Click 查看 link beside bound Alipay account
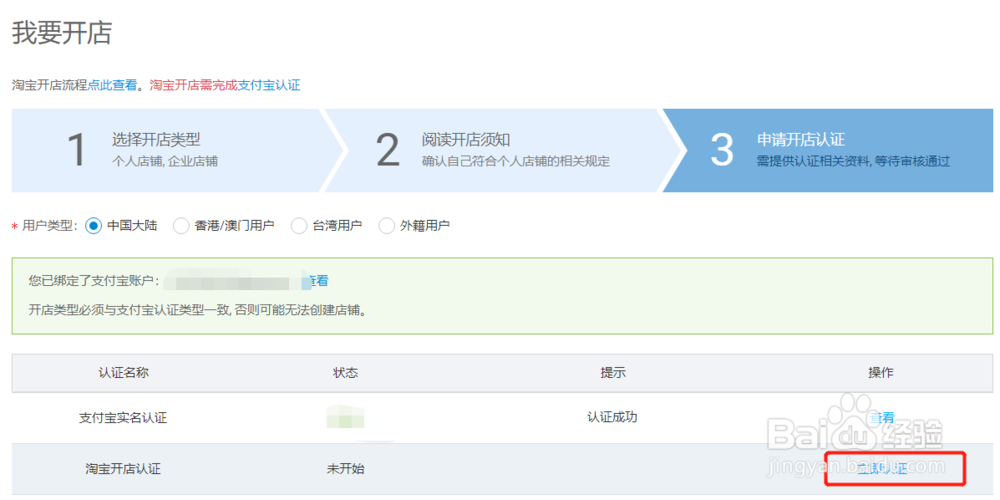 [317, 281]
